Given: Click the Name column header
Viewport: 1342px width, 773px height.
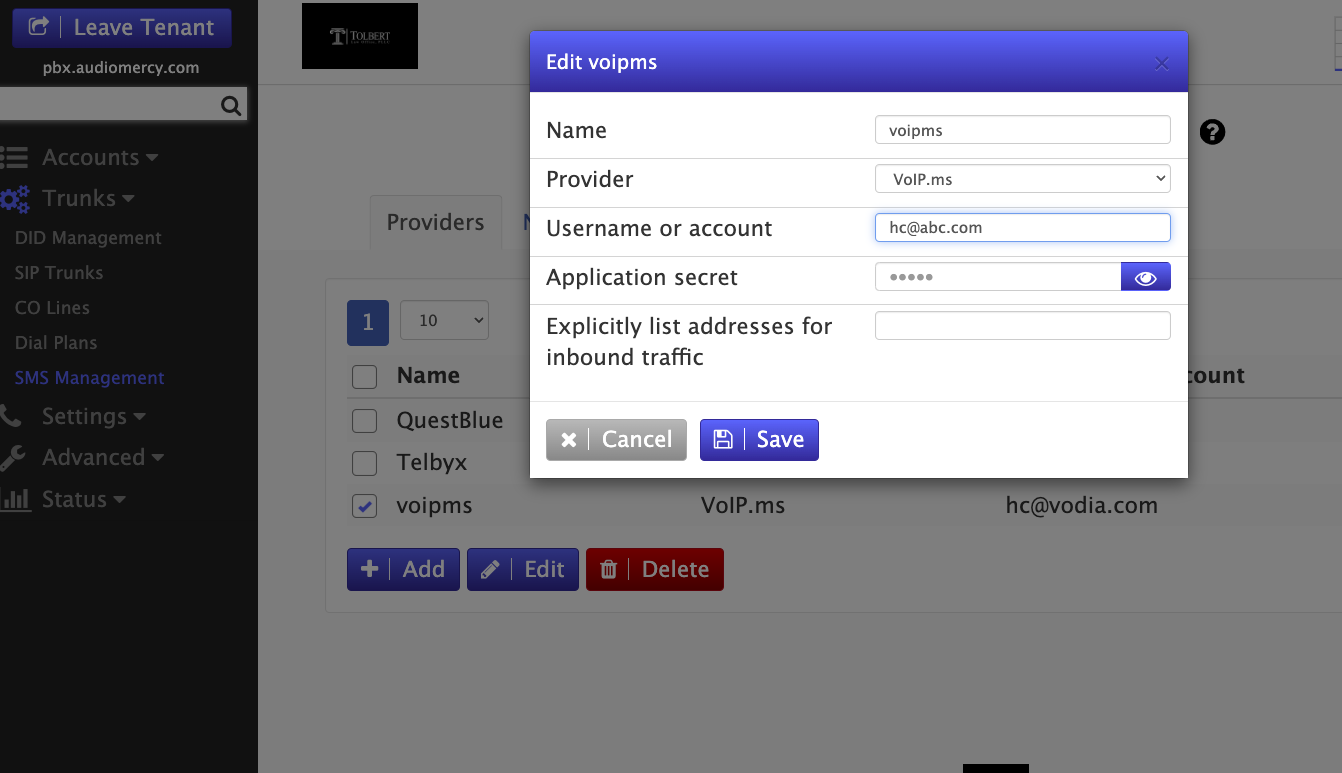Looking at the screenshot, I should [428, 376].
